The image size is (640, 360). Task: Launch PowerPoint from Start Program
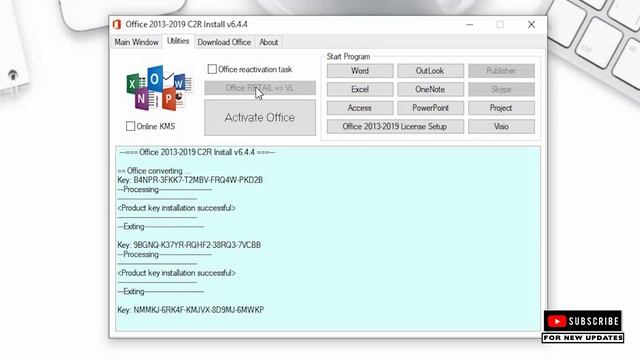[x=430, y=108]
